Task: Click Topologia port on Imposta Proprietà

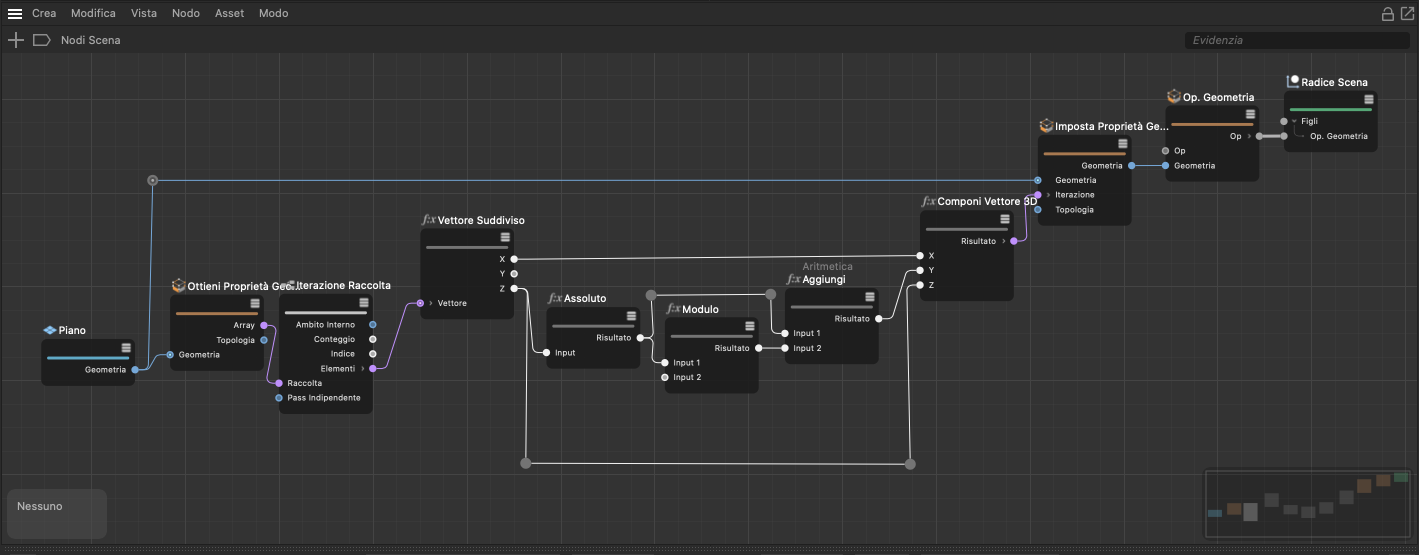Action: pos(1038,210)
